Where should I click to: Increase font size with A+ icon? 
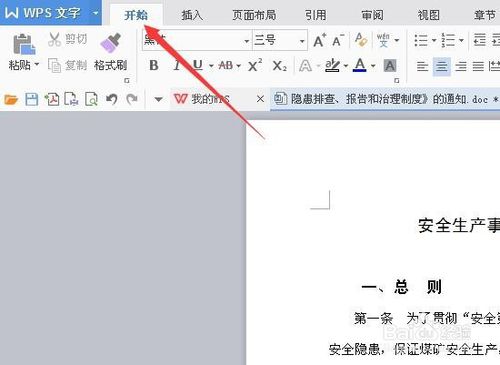click(320, 40)
